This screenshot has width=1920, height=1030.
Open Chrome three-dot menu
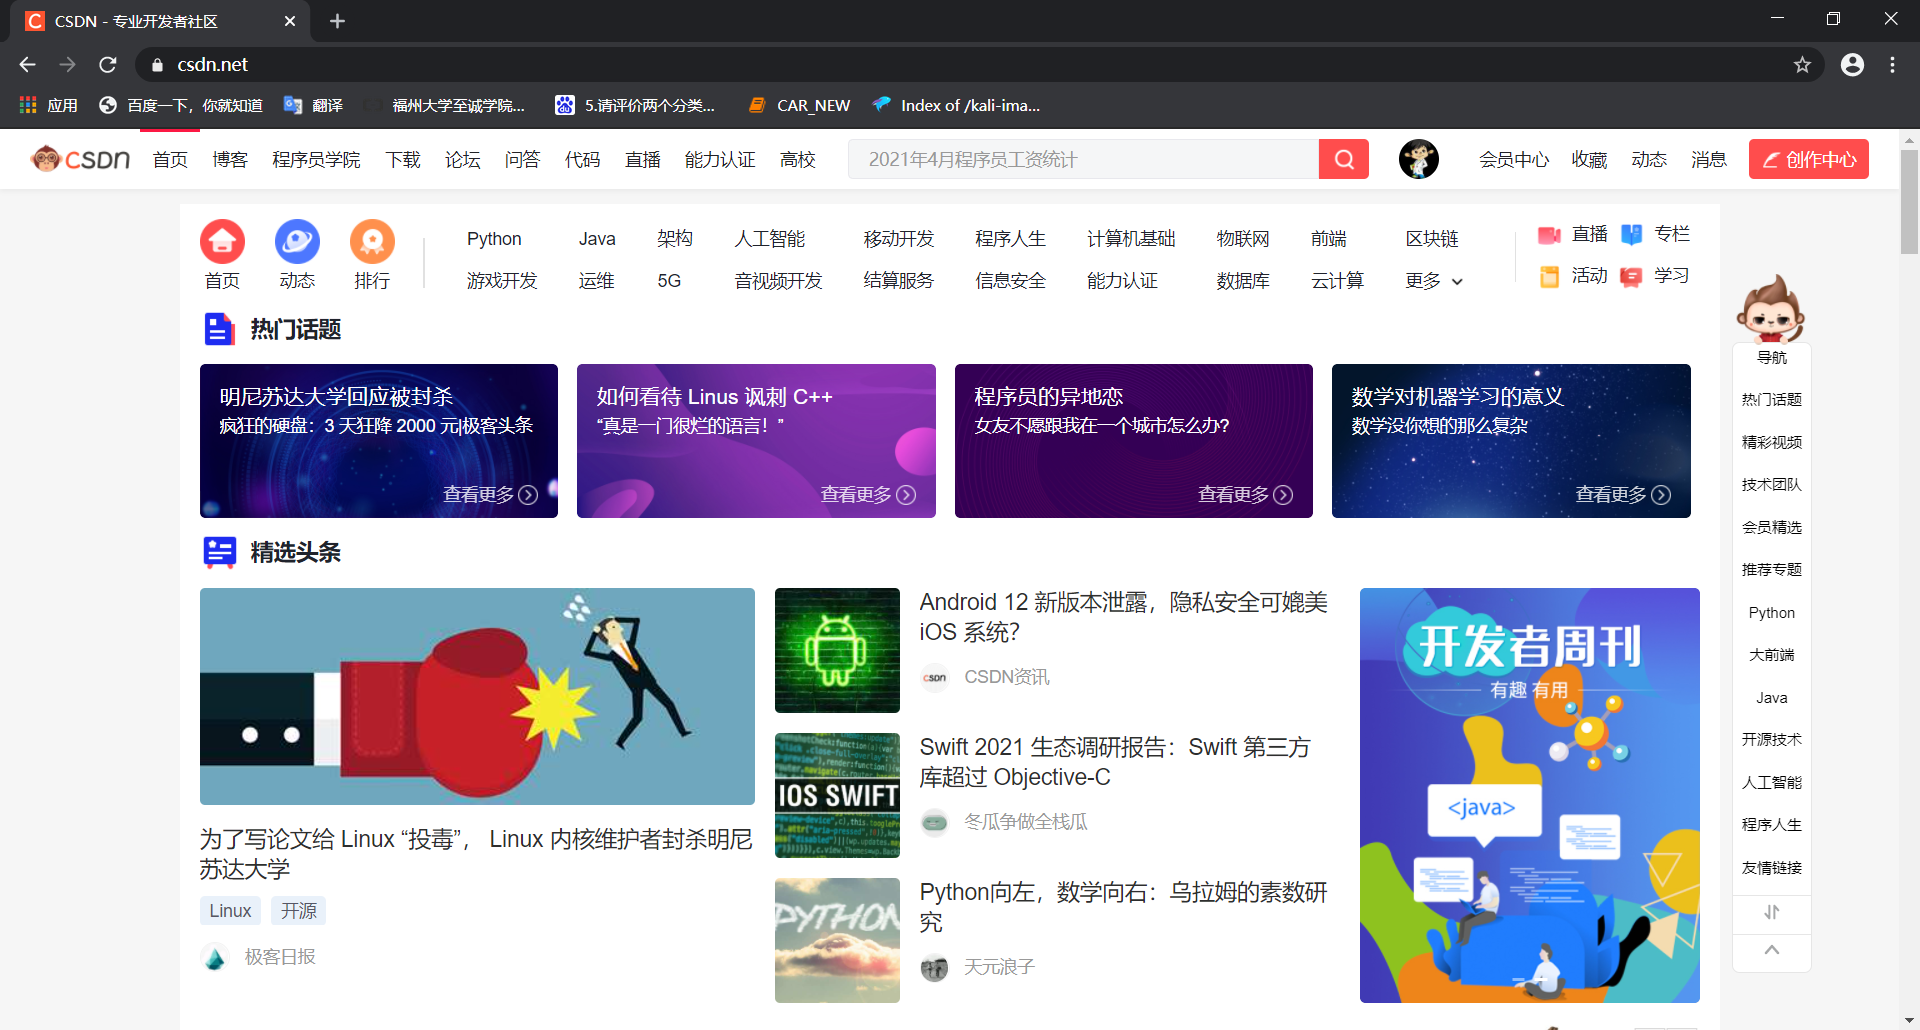1892,65
